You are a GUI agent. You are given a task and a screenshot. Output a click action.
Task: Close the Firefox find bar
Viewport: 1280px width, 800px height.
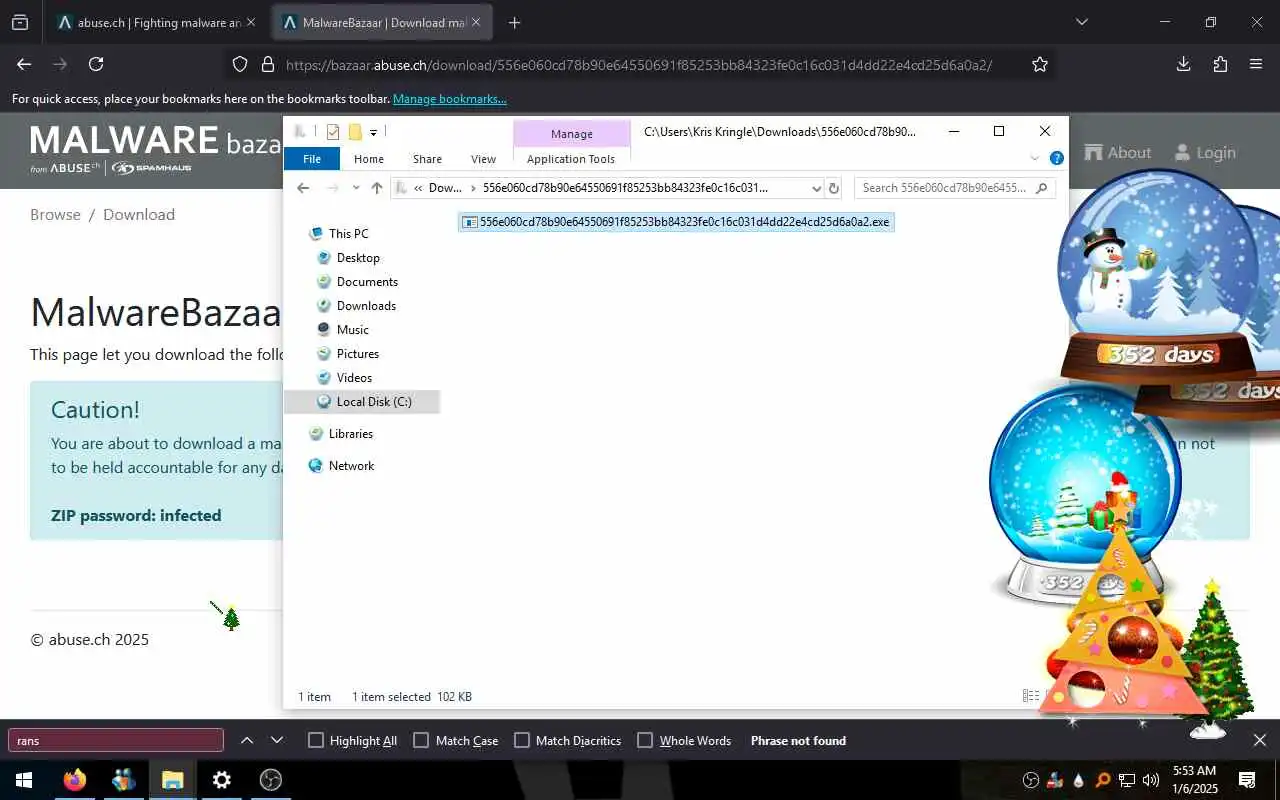pyautogui.click(x=1260, y=740)
